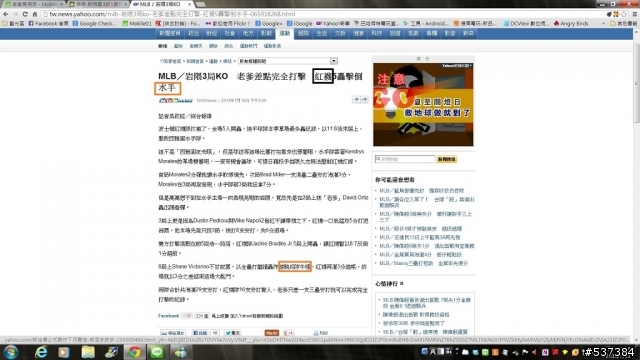640x360 pixels.
Task: Click the next article arrow button
Action: [364, 100]
